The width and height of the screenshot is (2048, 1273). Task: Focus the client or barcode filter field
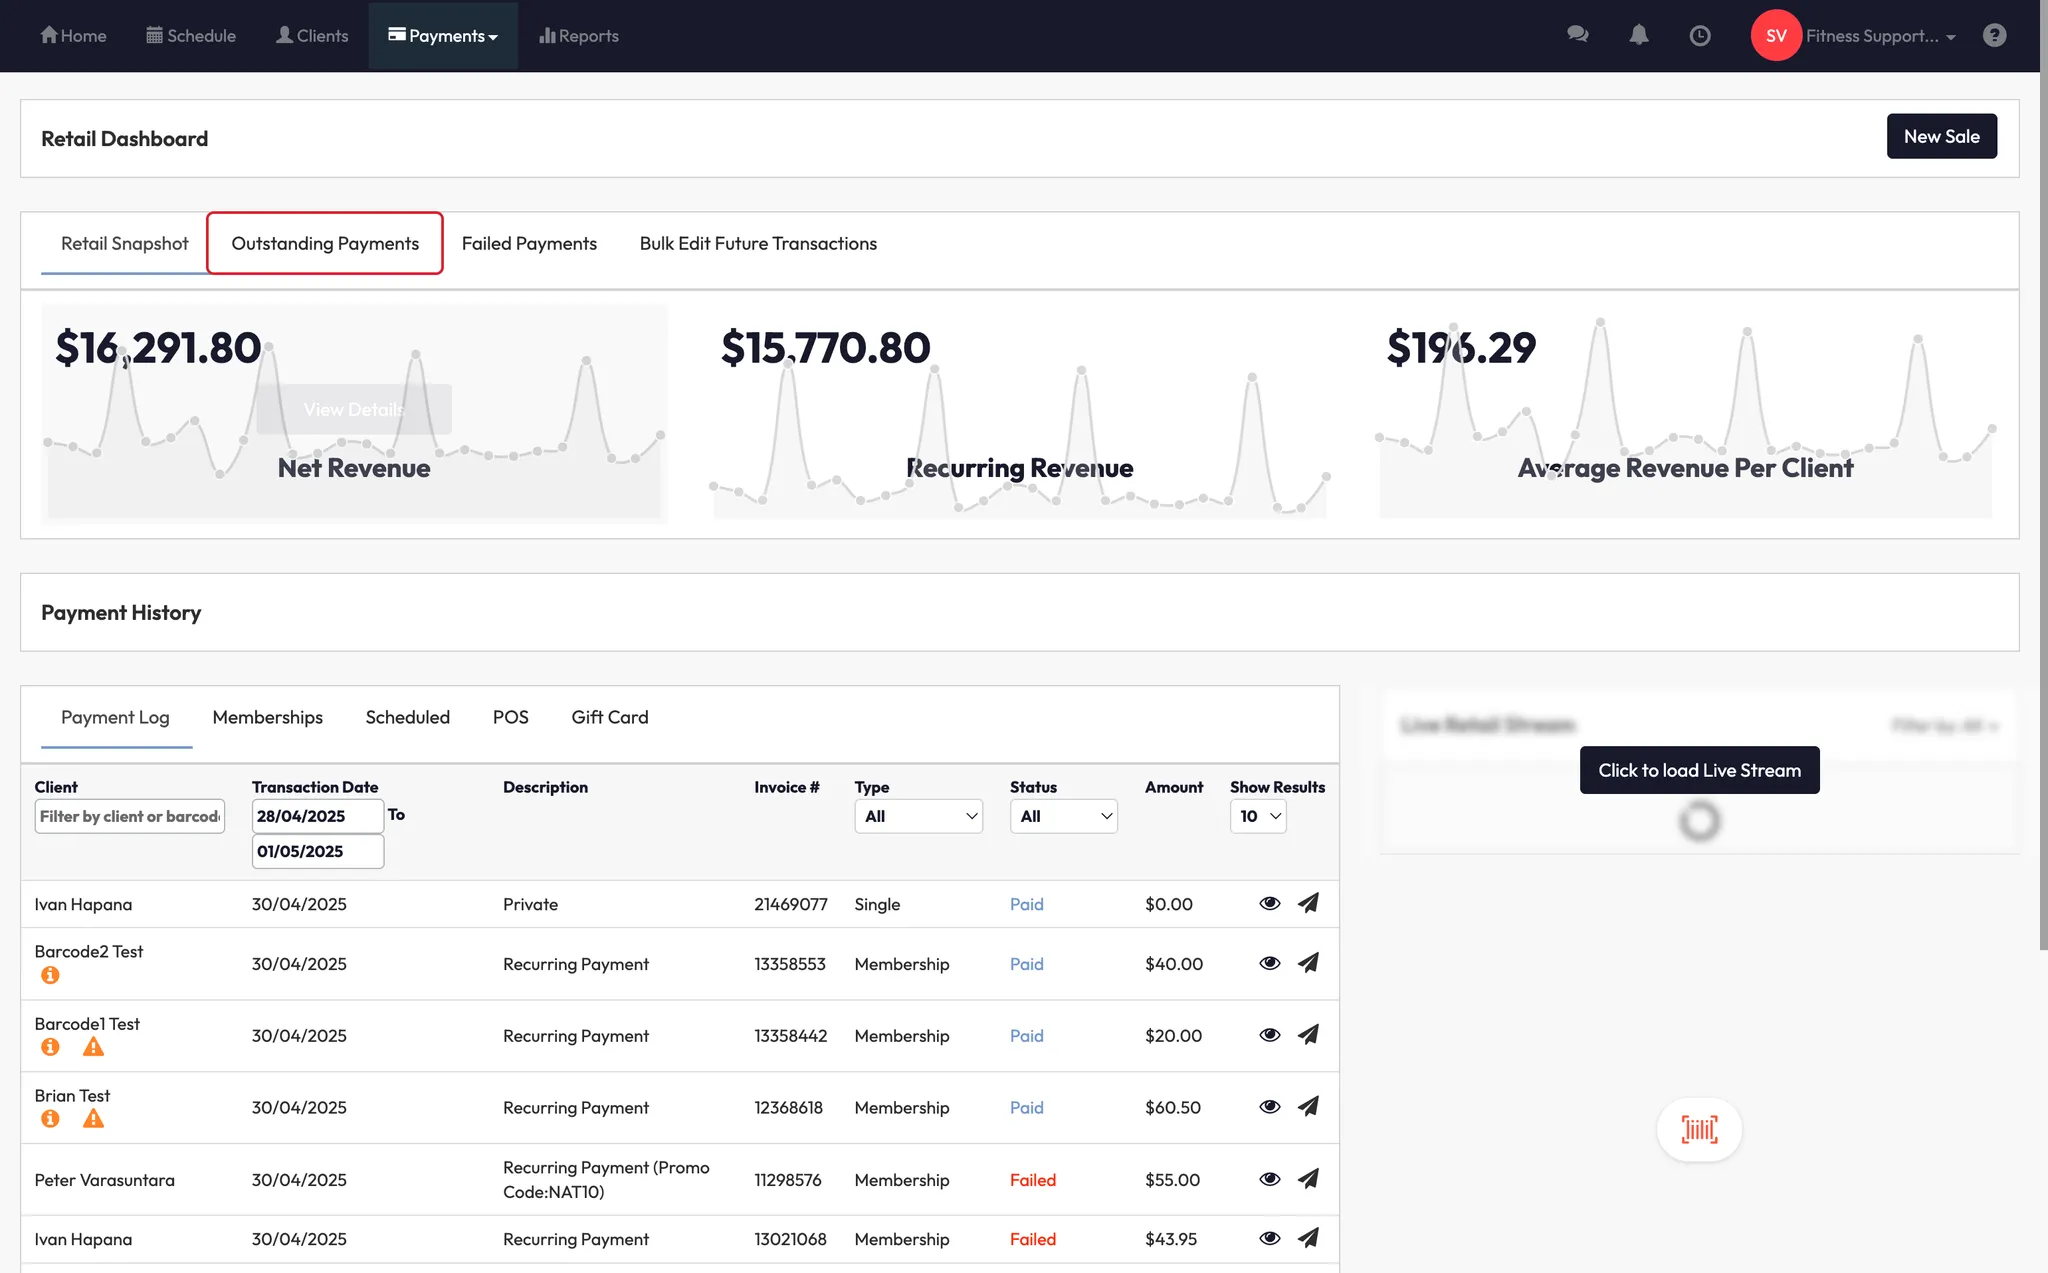[129, 816]
